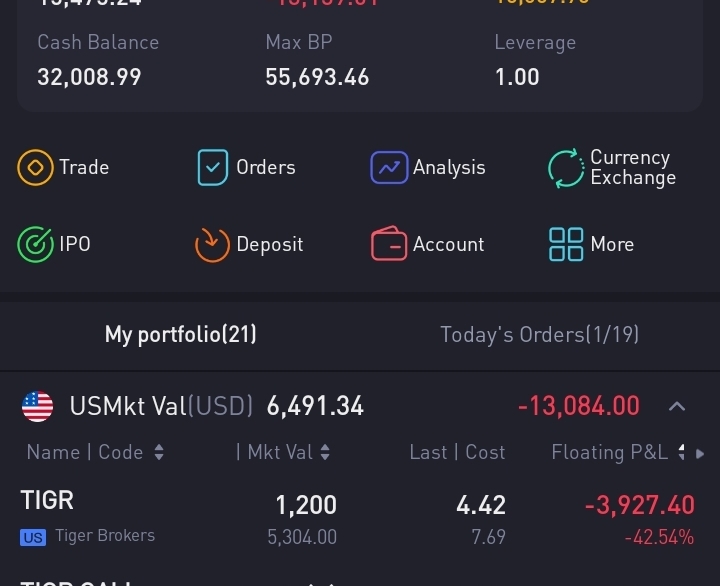
Task: Sort holdings by Name | Code
Action: [x=95, y=453]
